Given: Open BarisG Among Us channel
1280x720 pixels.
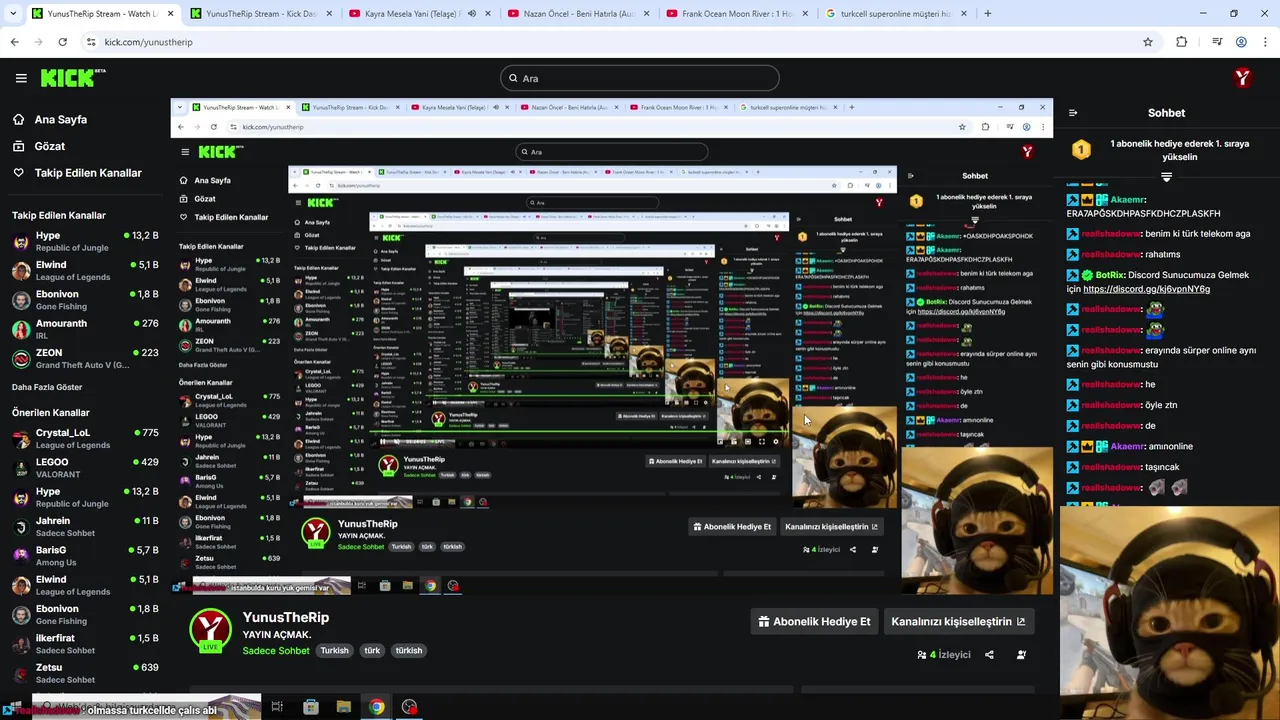Looking at the screenshot, I should point(85,556).
